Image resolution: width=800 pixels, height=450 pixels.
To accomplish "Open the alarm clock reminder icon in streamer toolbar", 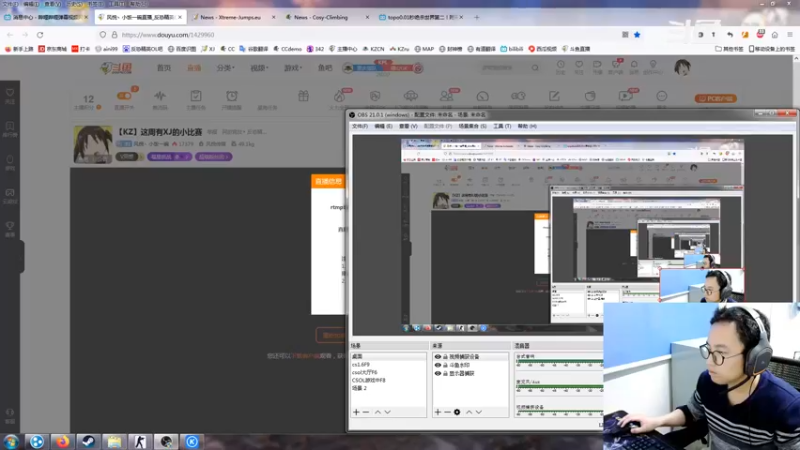I will 232,98.
